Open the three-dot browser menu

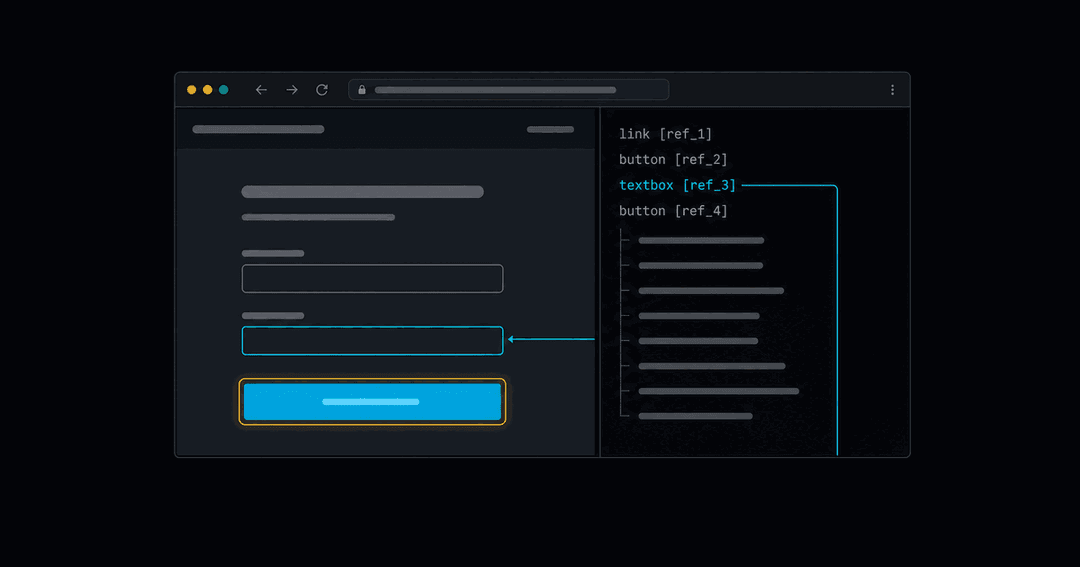[892, 90]
